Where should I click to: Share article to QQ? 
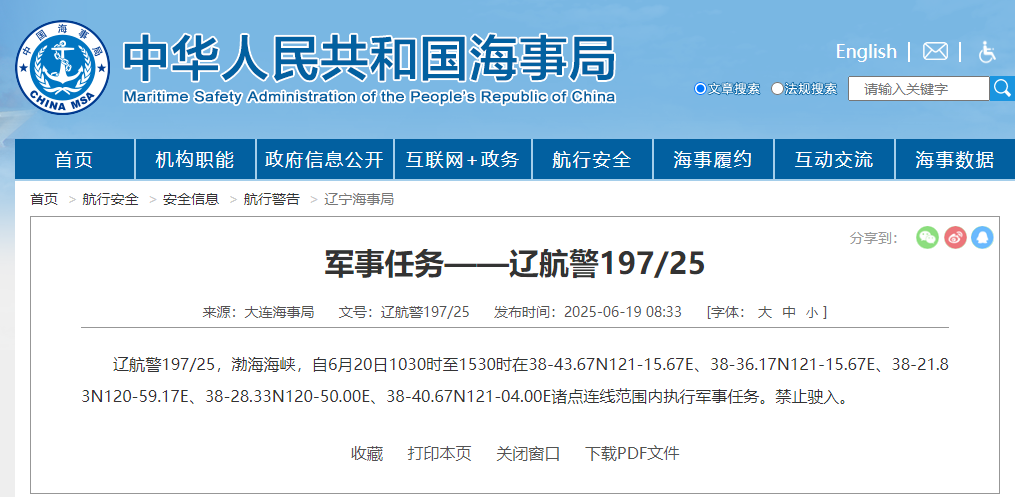[982, 238]
